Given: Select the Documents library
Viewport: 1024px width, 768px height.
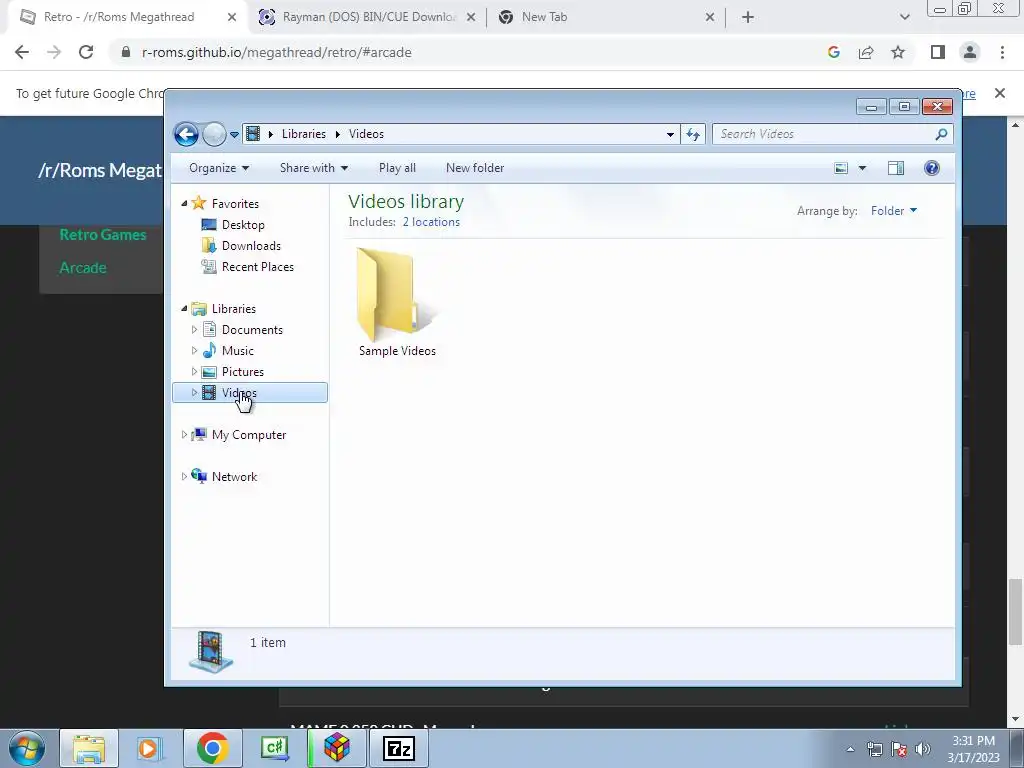Looking at the screenshot, I should [252, 330].
